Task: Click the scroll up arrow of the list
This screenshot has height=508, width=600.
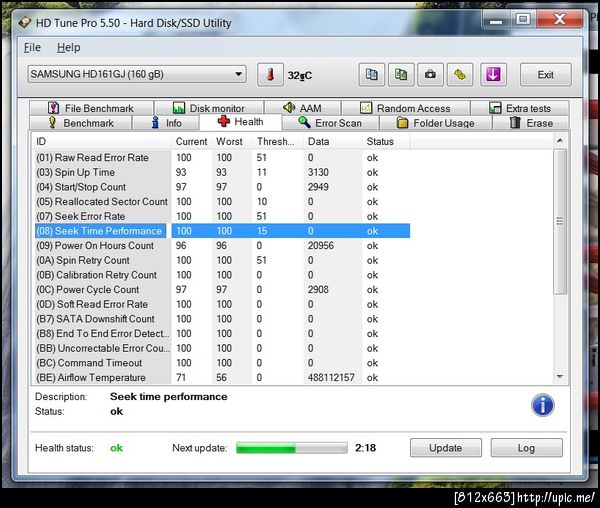Action: (x=560, y=140)
